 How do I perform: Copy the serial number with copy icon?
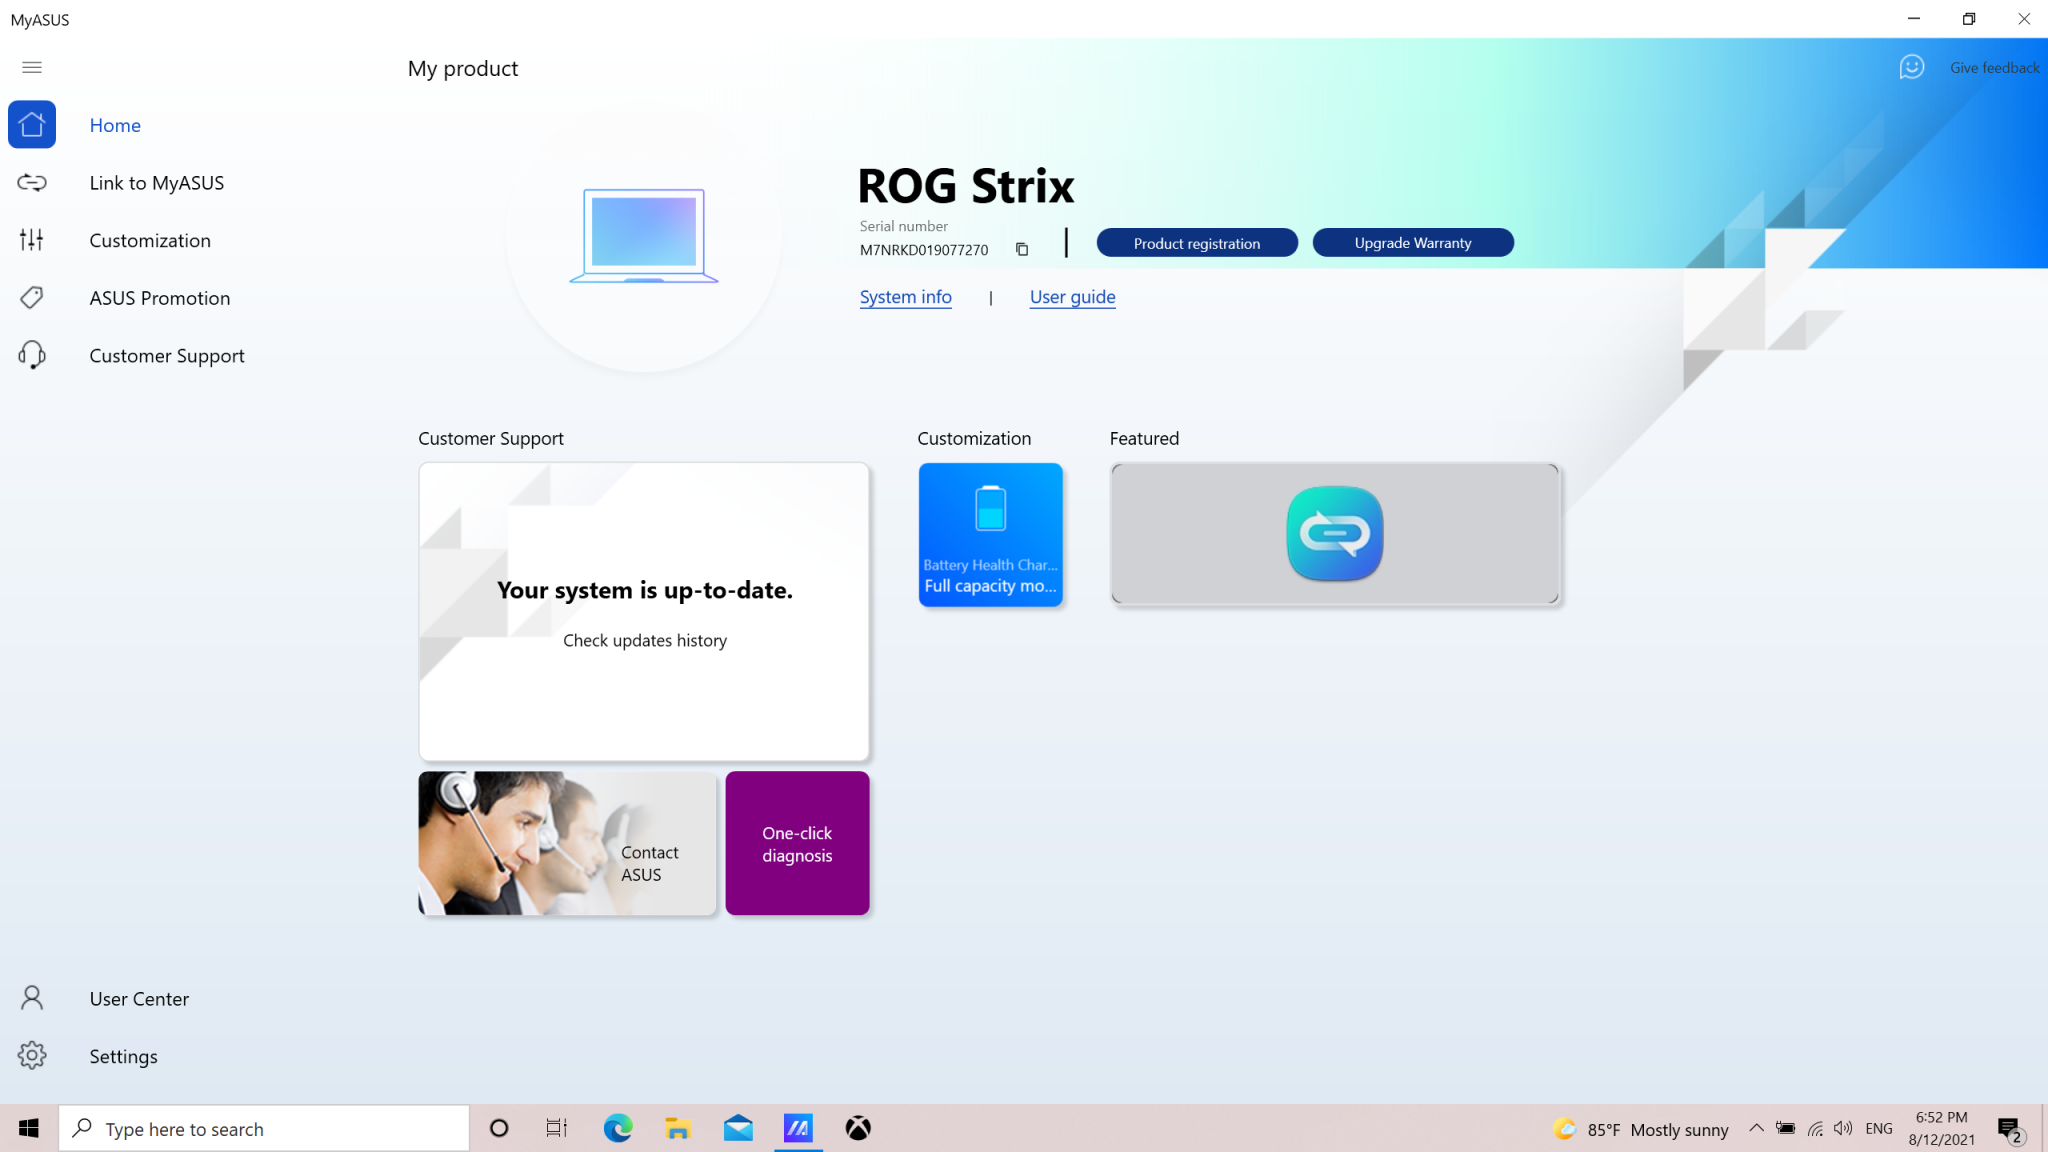tap(1022, 250)
